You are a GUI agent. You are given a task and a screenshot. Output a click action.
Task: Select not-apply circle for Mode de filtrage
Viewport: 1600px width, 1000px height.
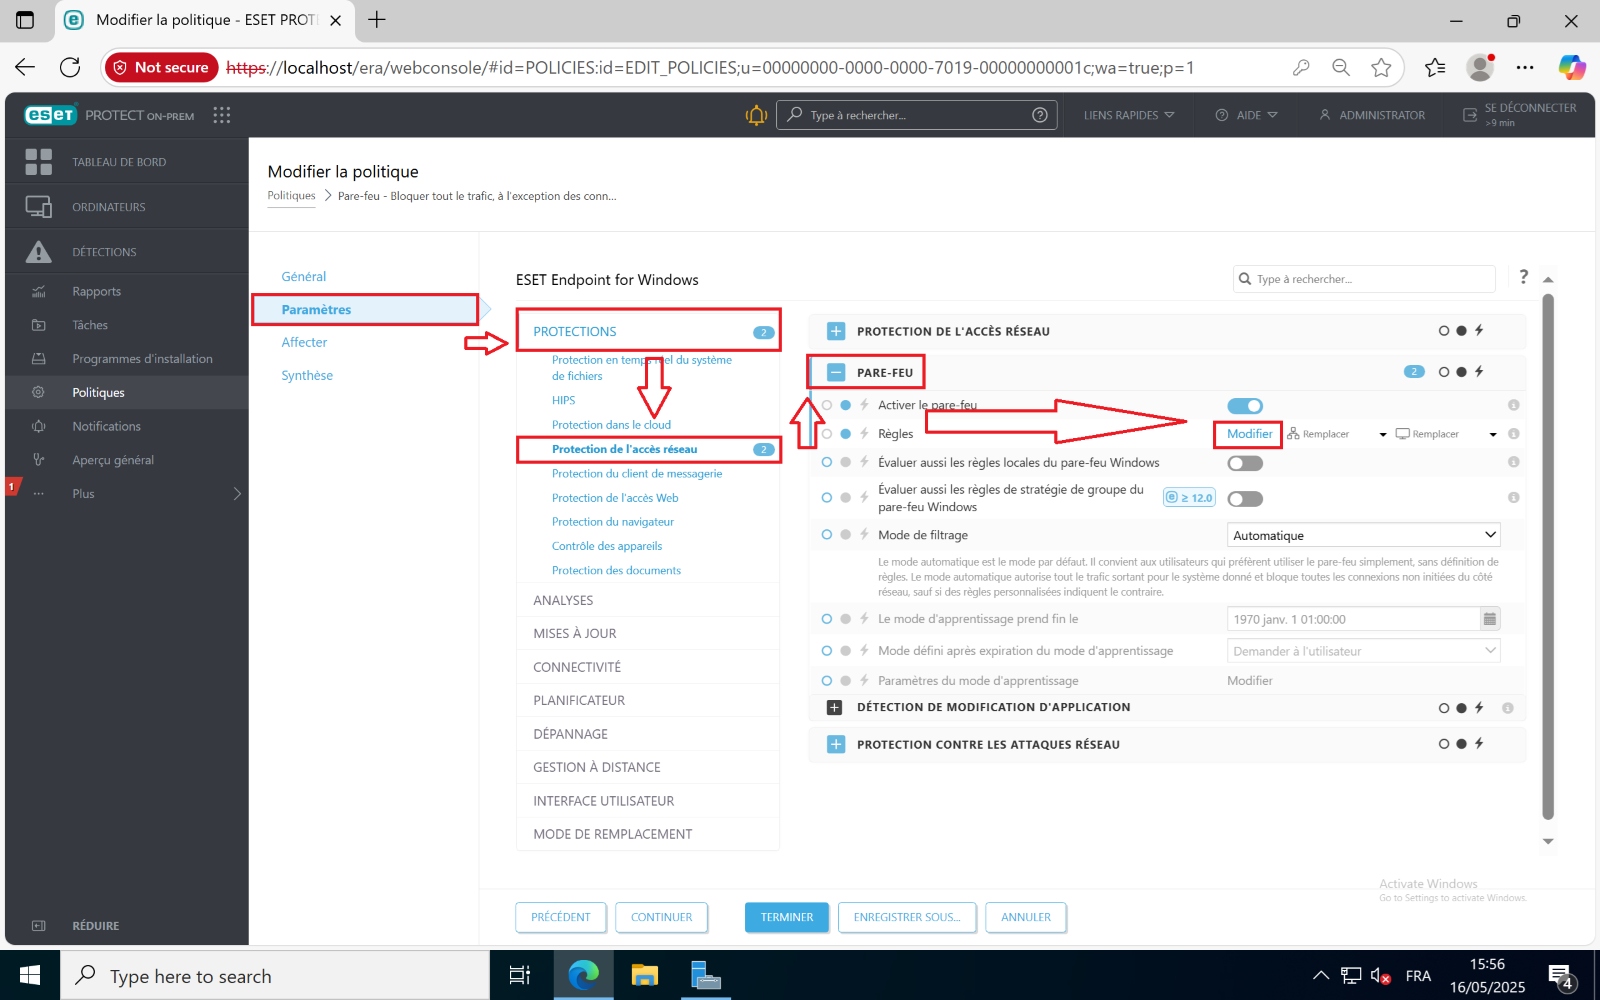[x=827, y=535]
